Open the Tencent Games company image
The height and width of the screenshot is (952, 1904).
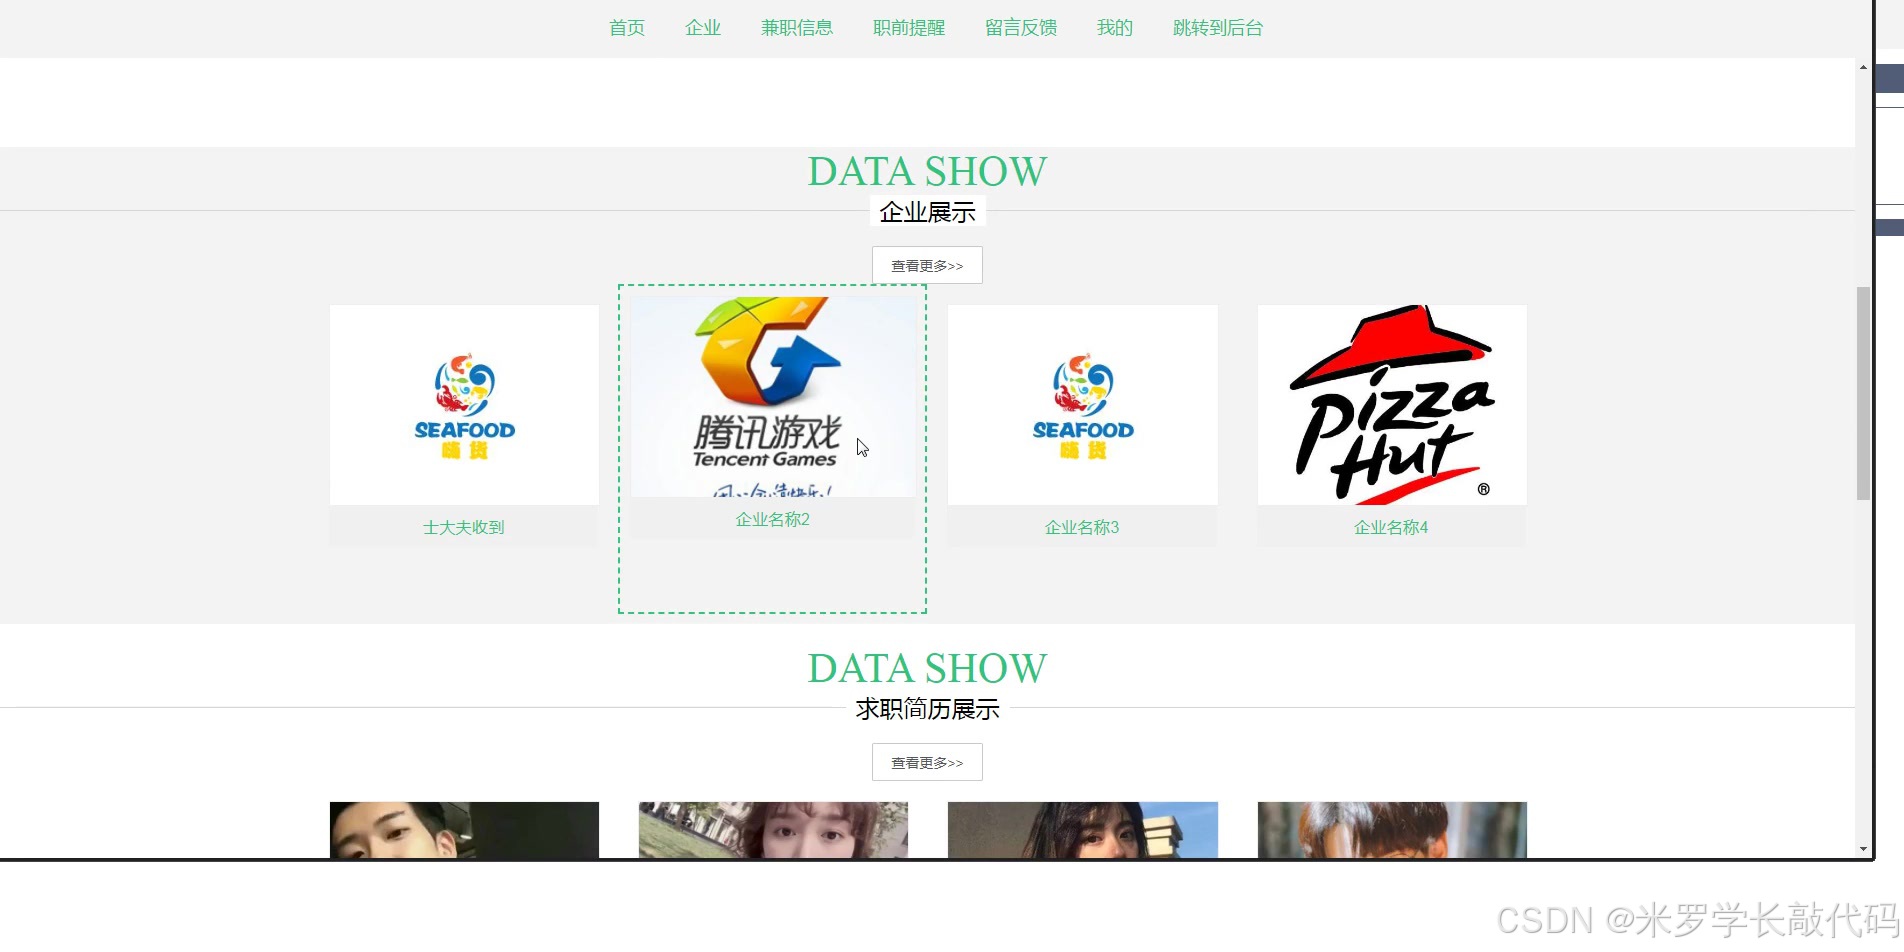(x=773, y=397)
